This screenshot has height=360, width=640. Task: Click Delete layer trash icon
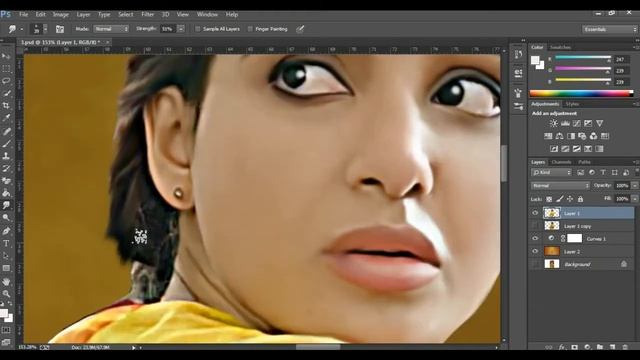[x=625, y=347]
